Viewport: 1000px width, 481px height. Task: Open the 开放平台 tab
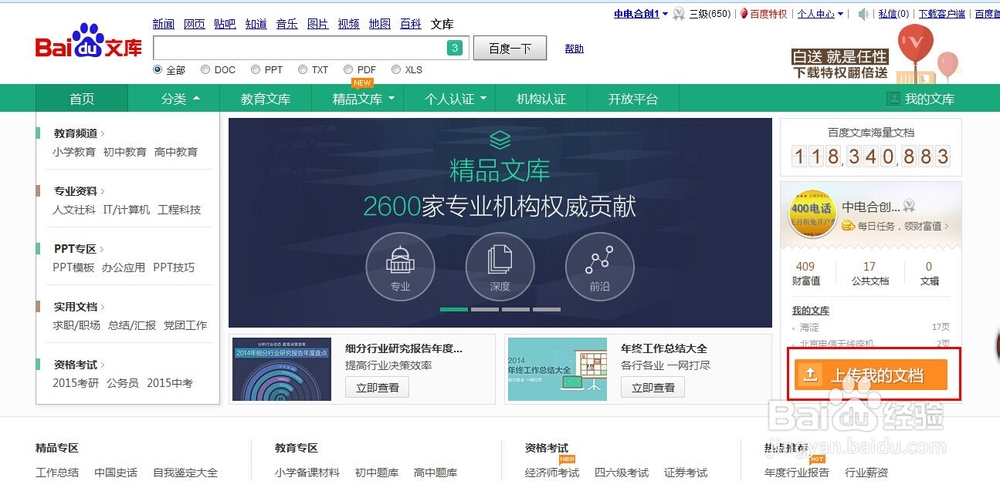(633, 99)
